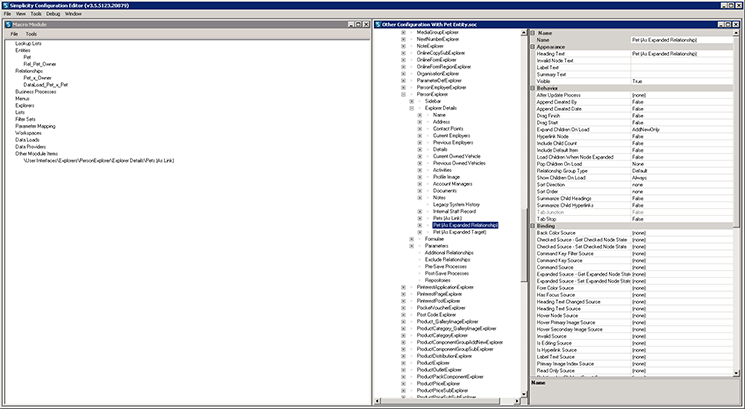Select the Relationship Group Type property row
Image resolution: width=745 pixels, height=409 pixels.
tap(634, 171)
